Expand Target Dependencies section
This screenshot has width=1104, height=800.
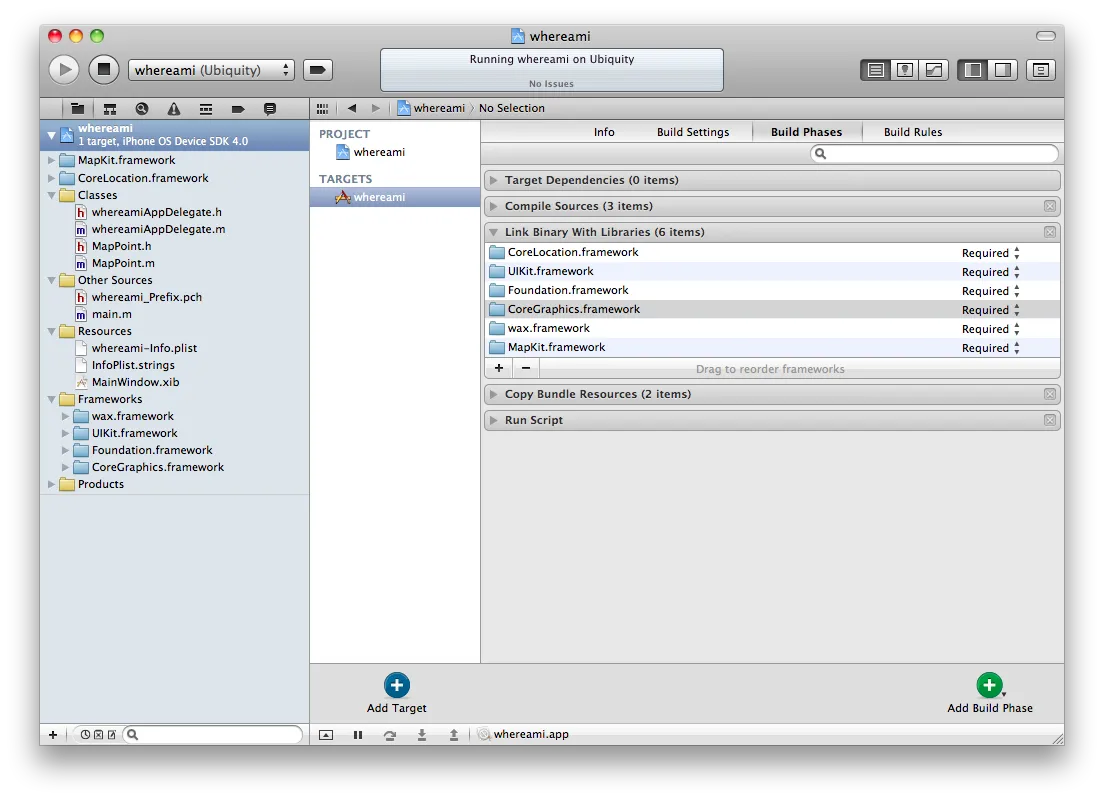tap(494, 180)
